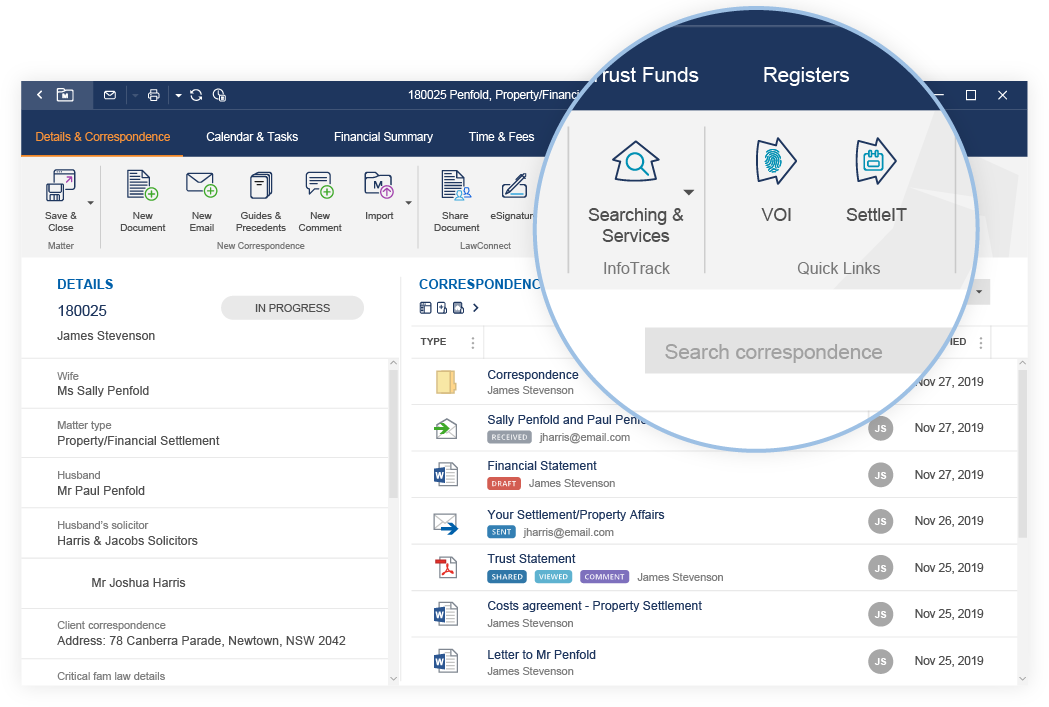Image resolution: width=1049 pixels, height=707 pixels.
Task: Open Costs agreement - Property Settlement
Action: (594, 605)
